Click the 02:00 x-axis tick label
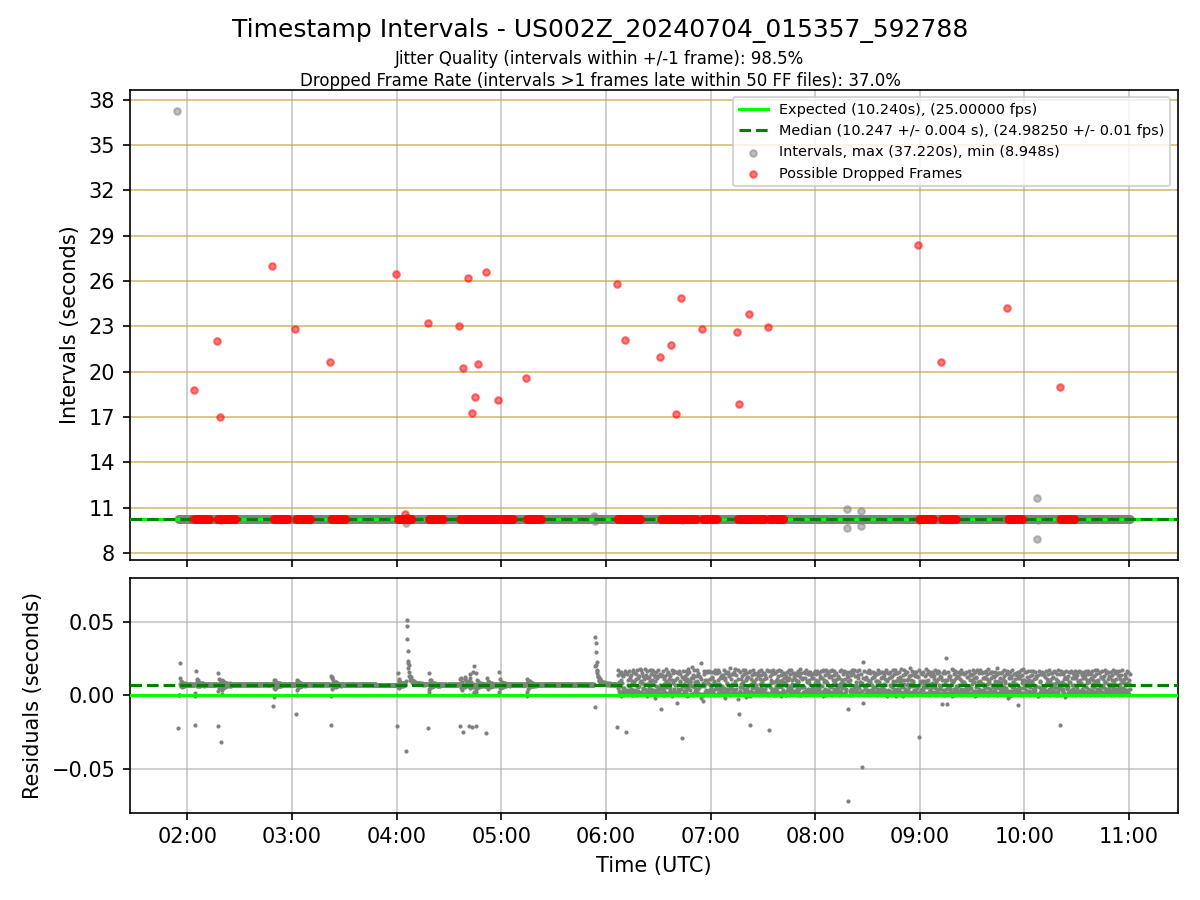 point(187,836)
